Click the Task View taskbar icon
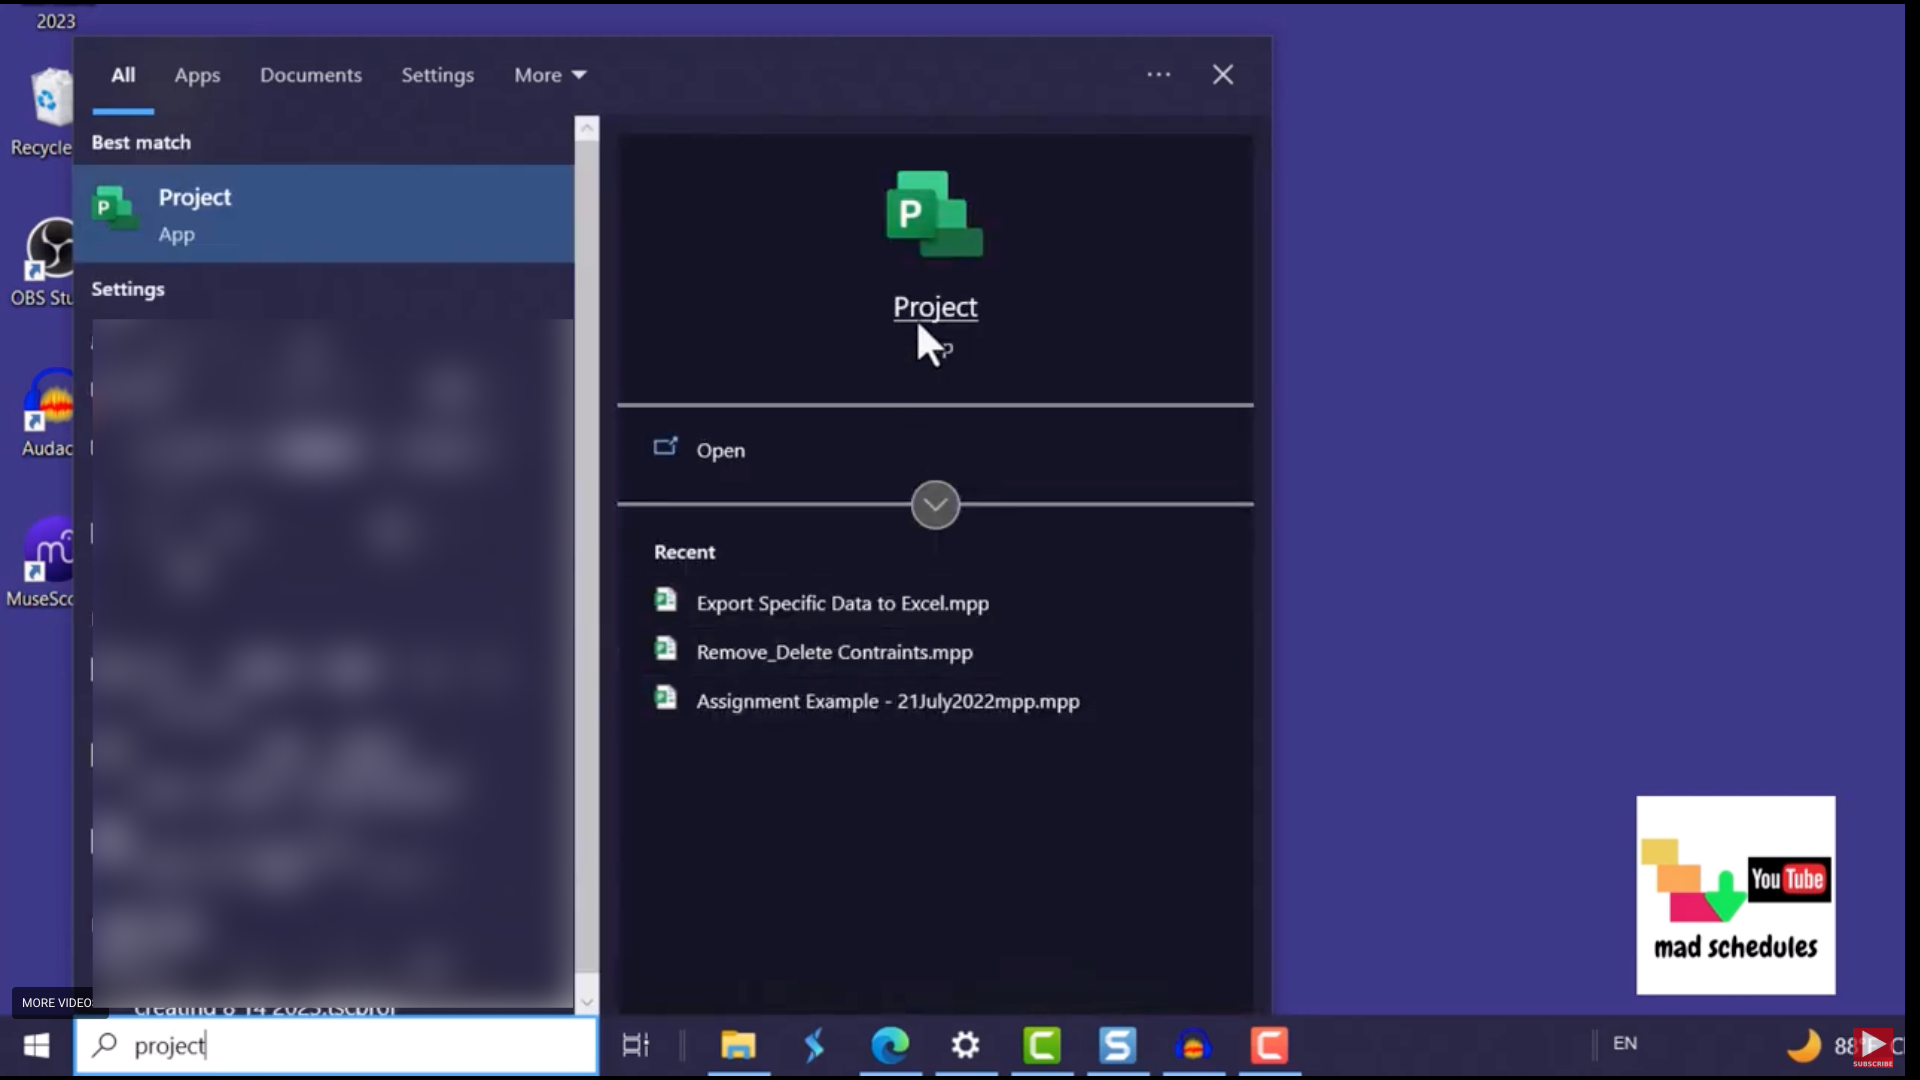The width and height of the screenshot is (1920, 1080). (x=636, y=1046)
